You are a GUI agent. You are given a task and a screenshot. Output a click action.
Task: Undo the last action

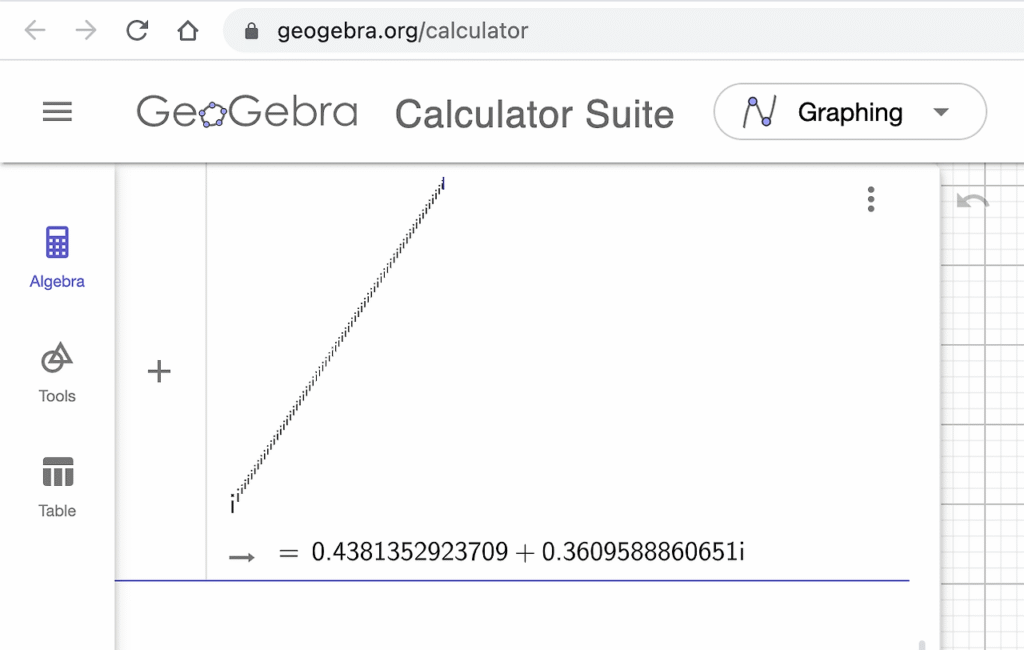coord(972,201)
